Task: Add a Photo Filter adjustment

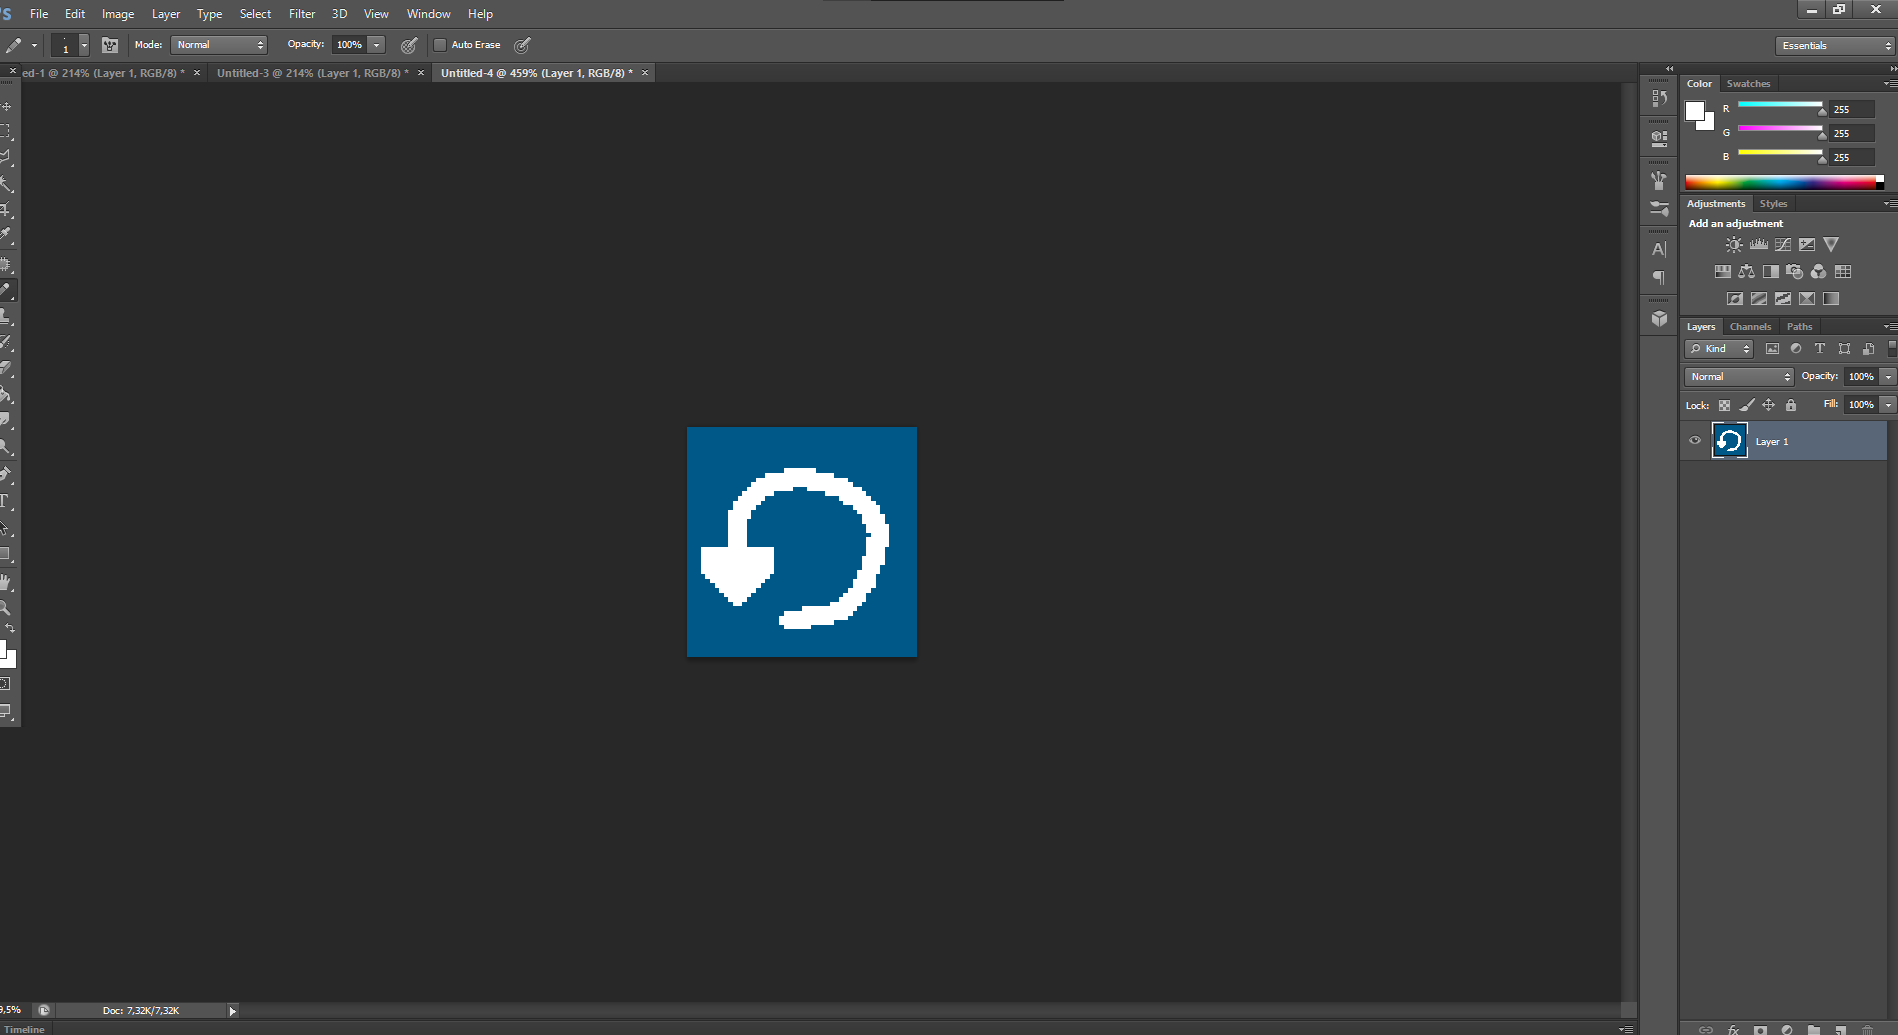Action: [1794, 271]
